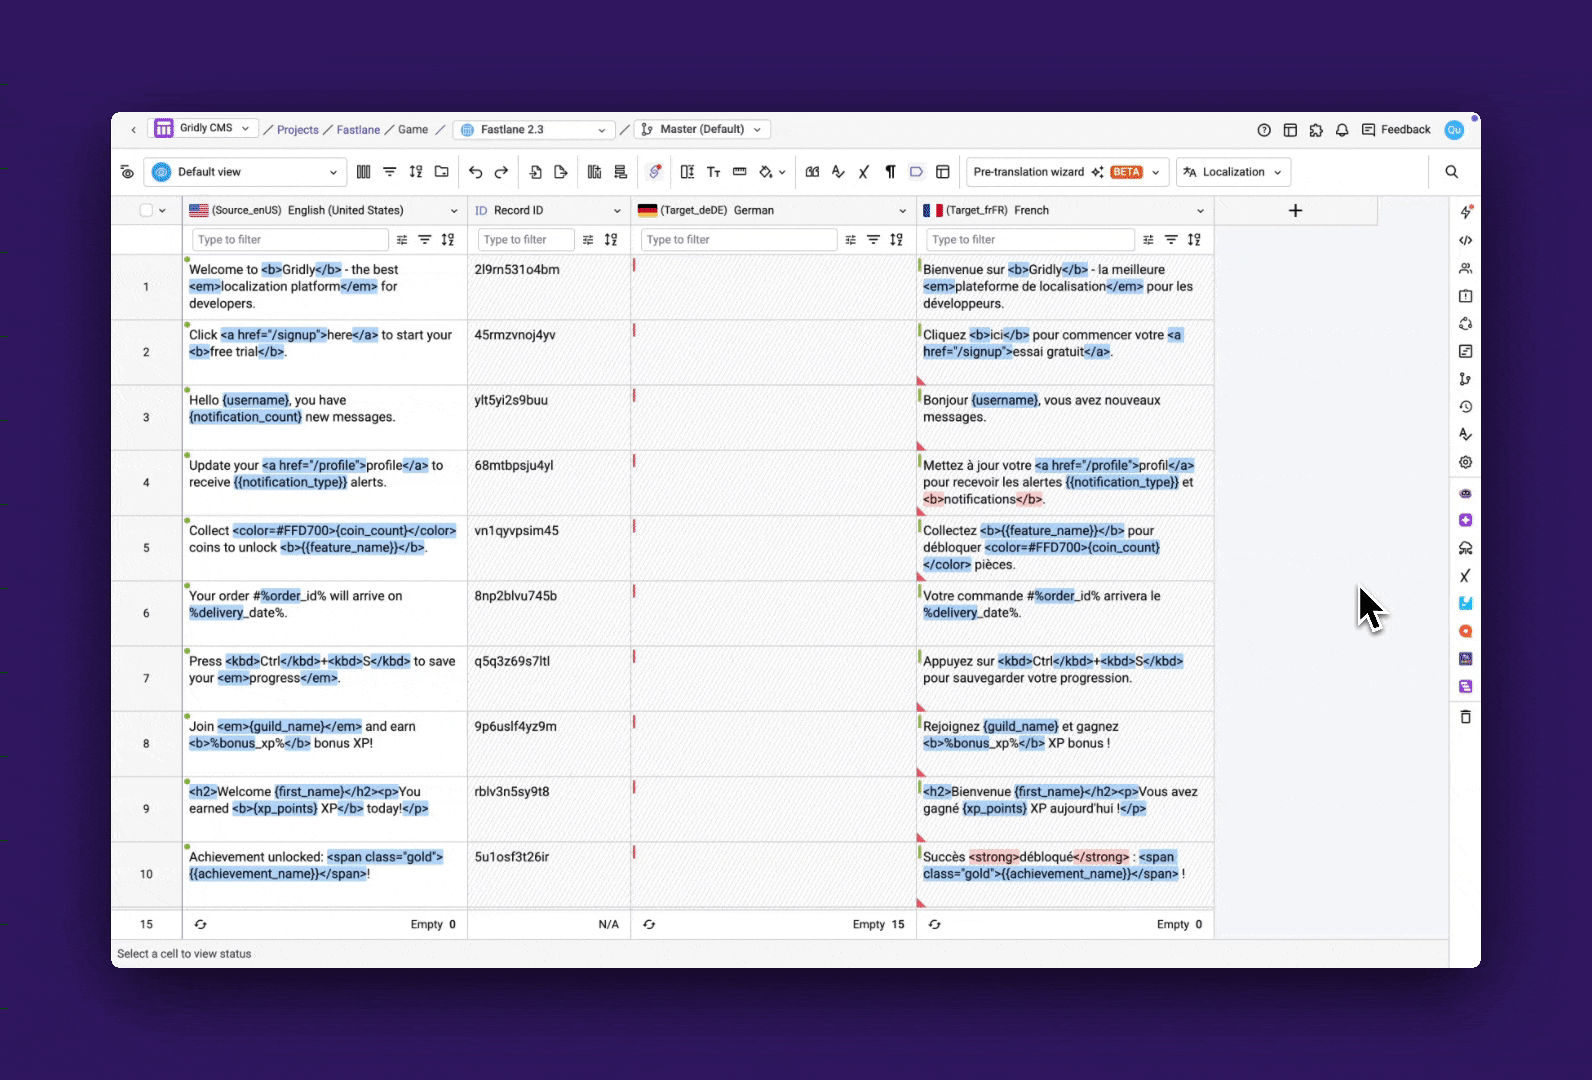The image size is (1592, 1080).
Task: Refresh the German column summary
Action: coord(649,925)
